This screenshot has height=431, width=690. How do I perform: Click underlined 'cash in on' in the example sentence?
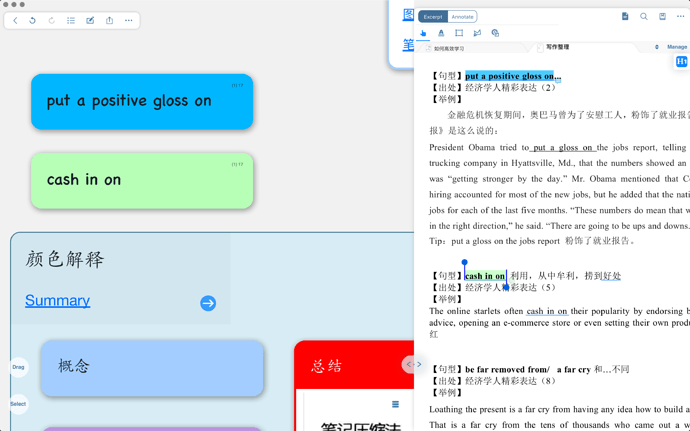[547, 311]
